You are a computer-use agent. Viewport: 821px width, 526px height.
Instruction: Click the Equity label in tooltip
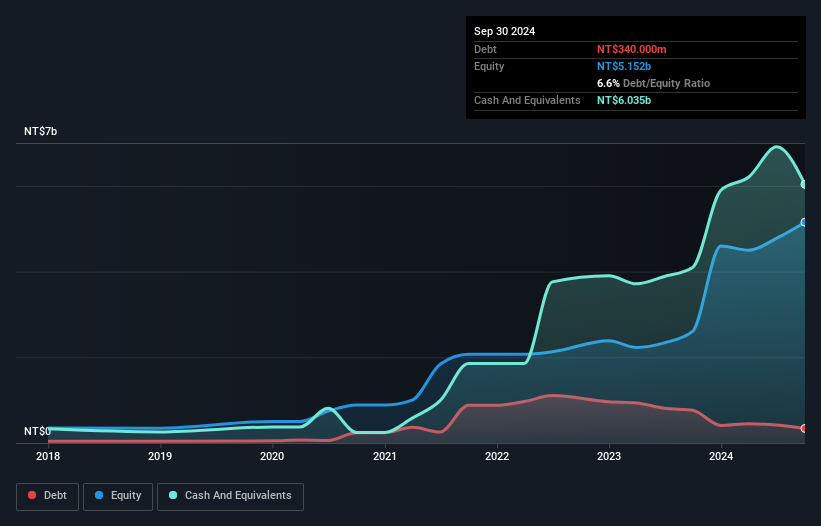coord(489,66)
